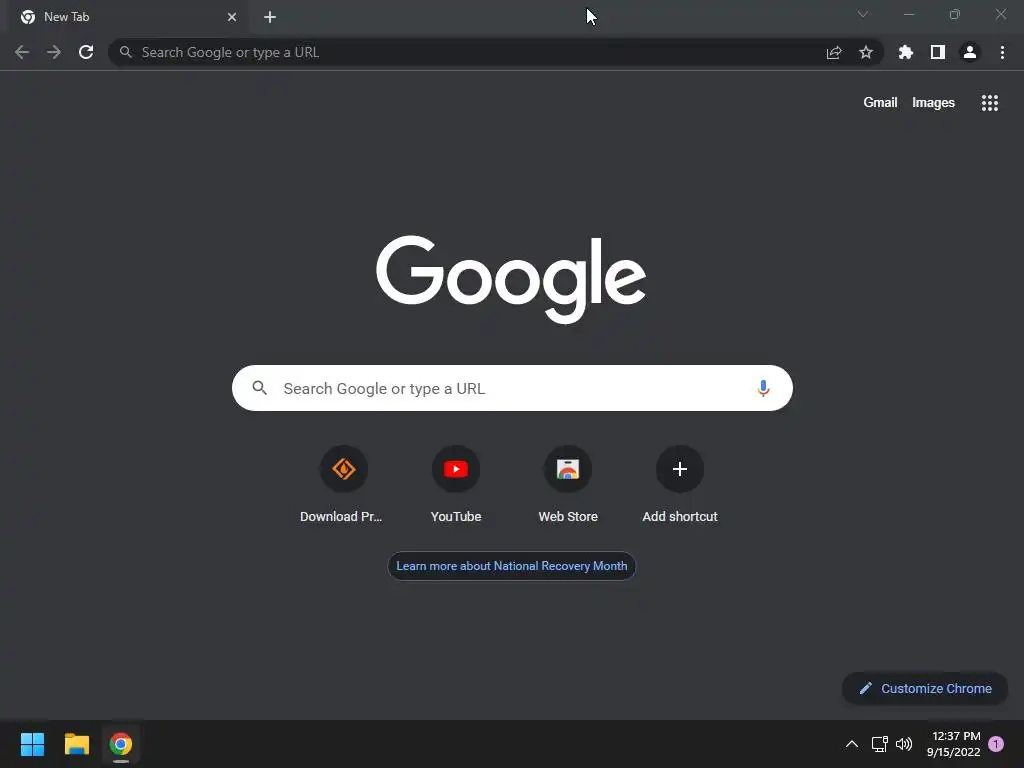
Task: Open the Chrome three-dot menu
Action: coord(1002,52)
